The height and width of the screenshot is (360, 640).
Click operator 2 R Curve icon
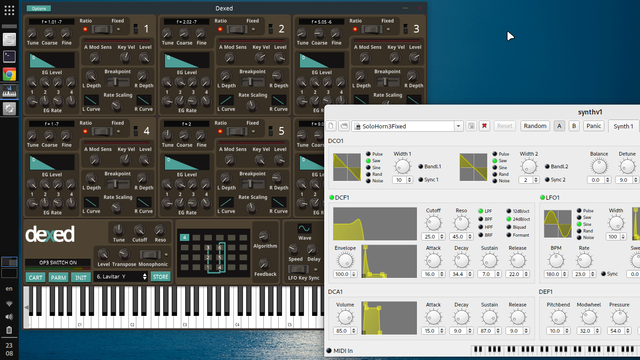278,100
